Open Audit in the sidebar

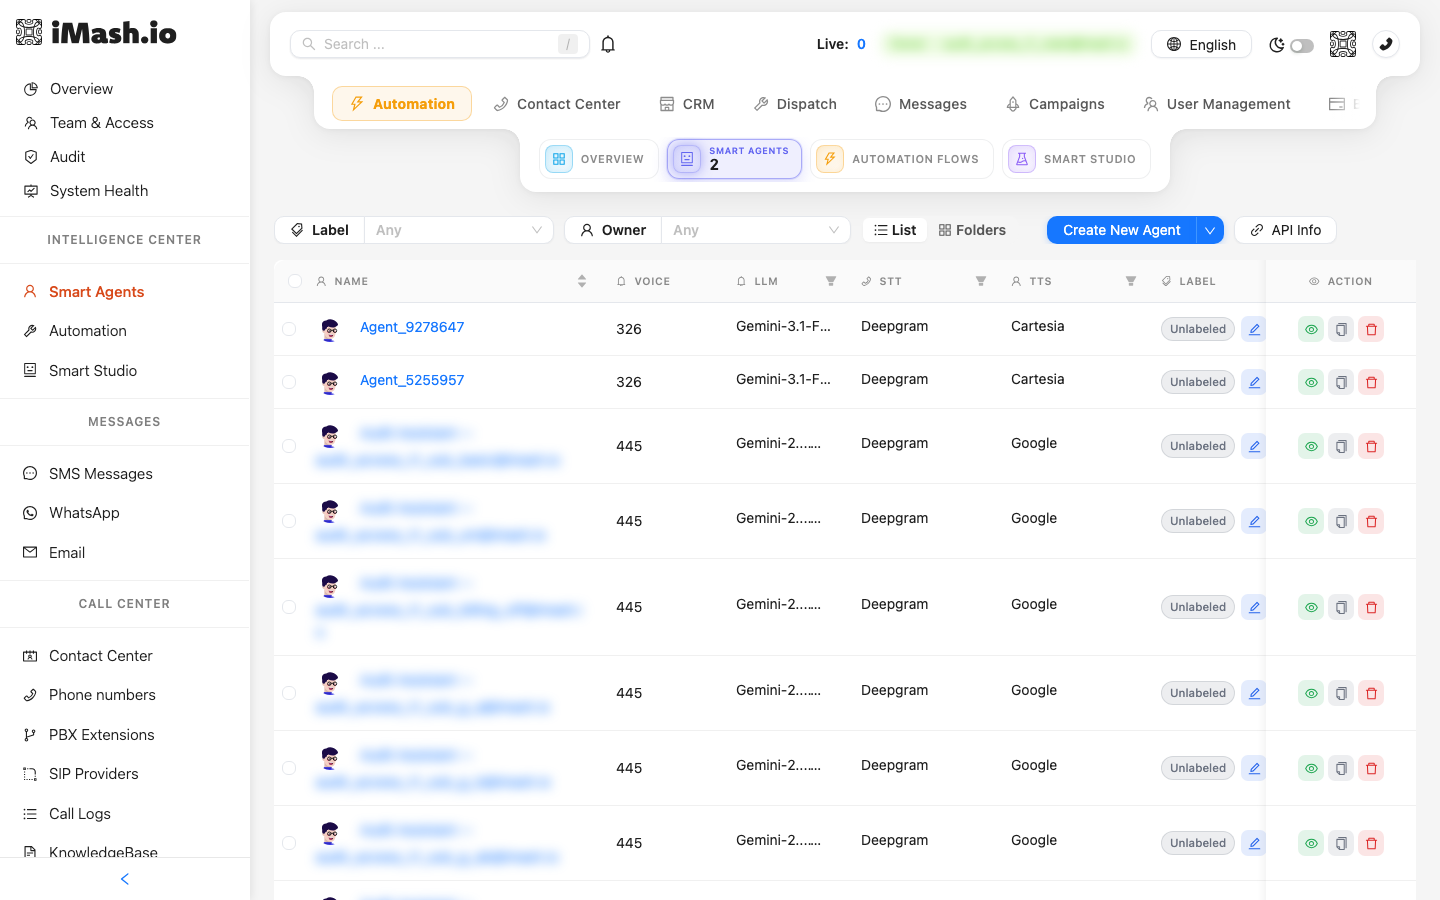click(x=54, y=157)
